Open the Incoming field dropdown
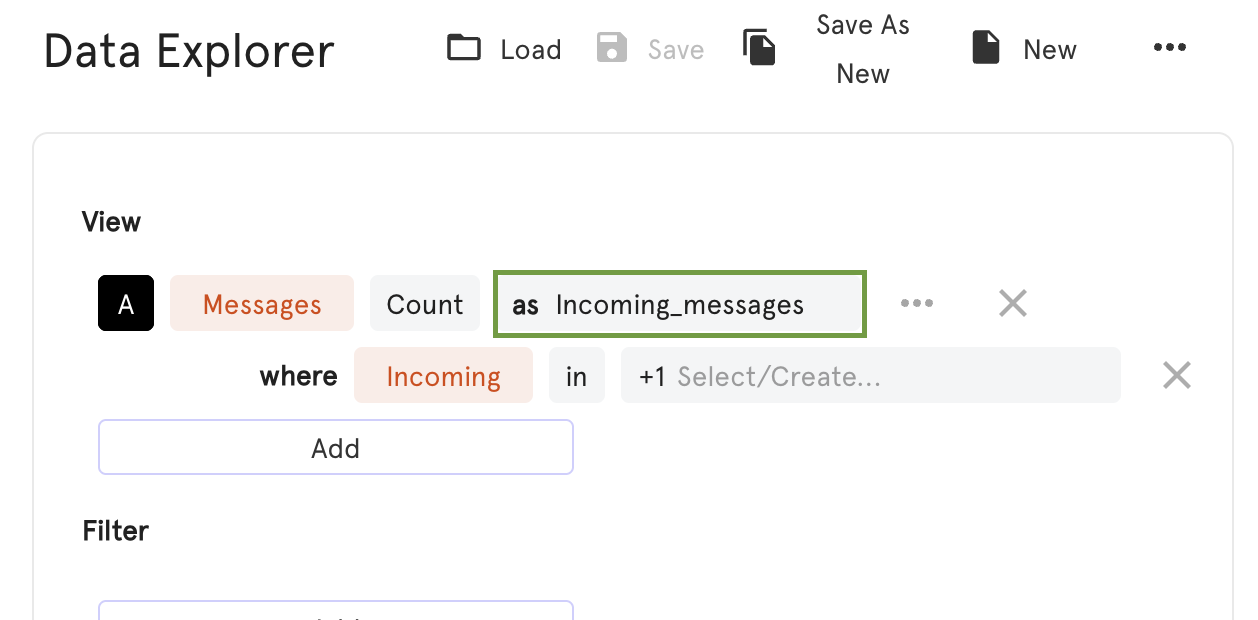The image size is (1258, 620). [443, 376]
